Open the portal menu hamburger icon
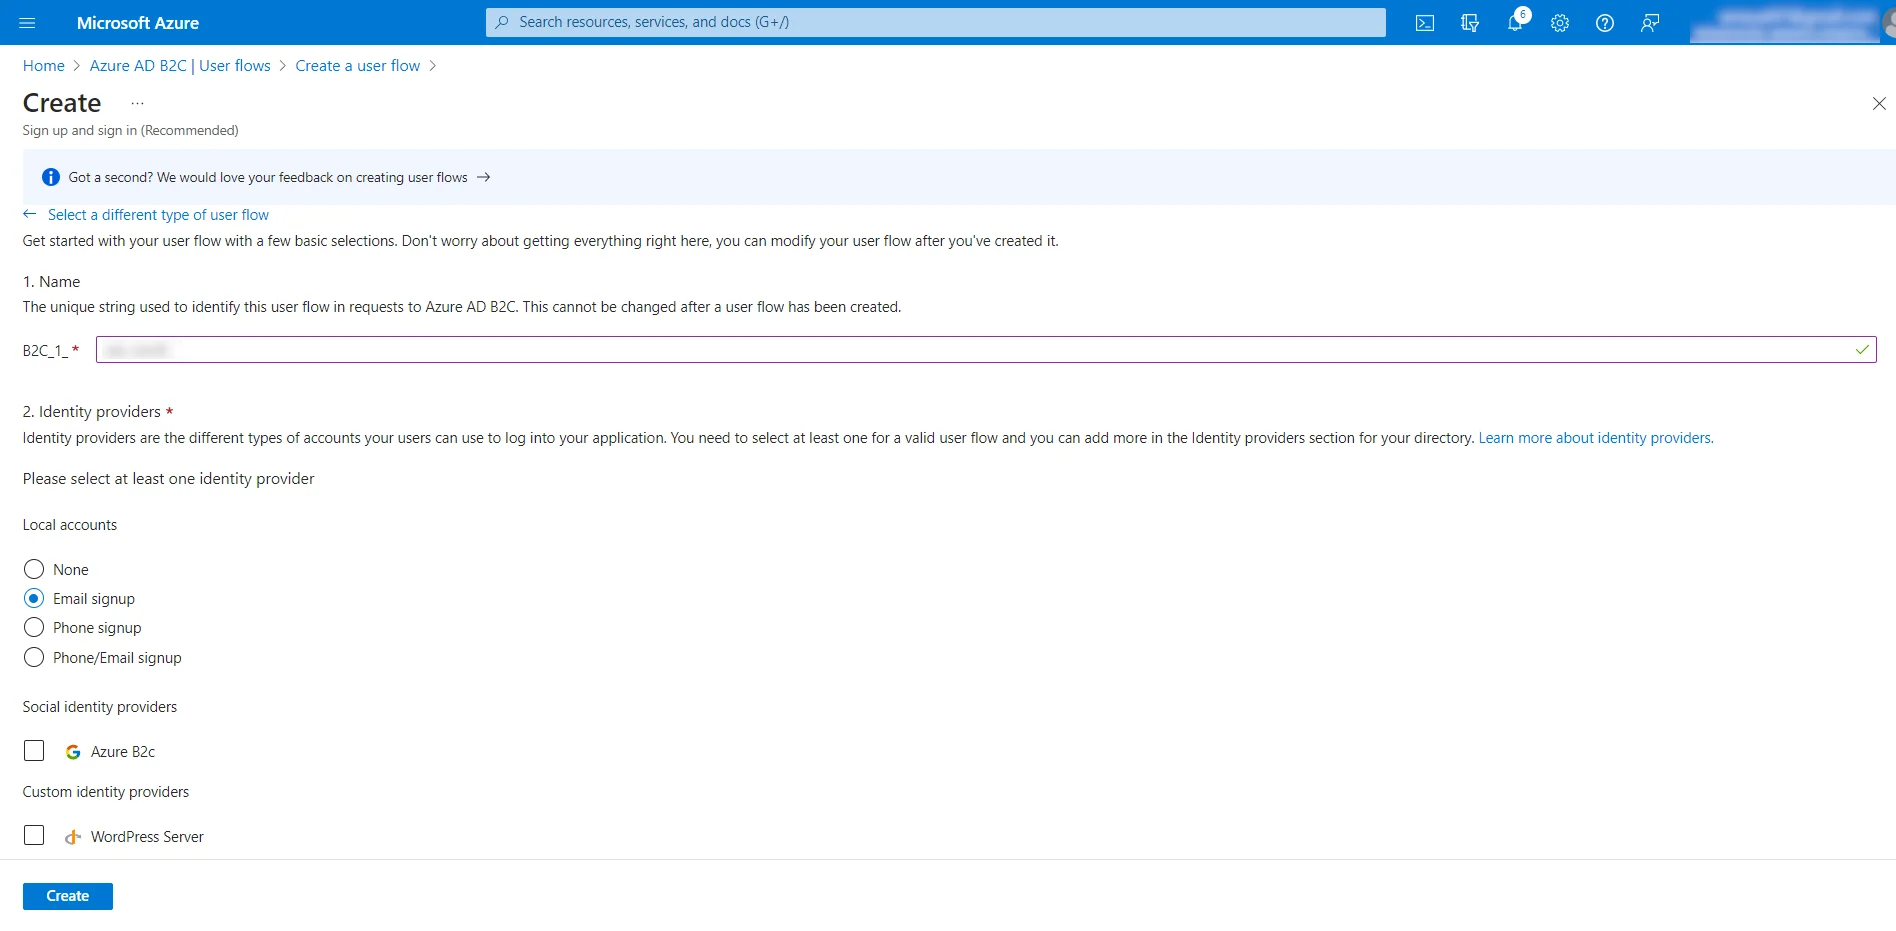 (x=27, y=22)
